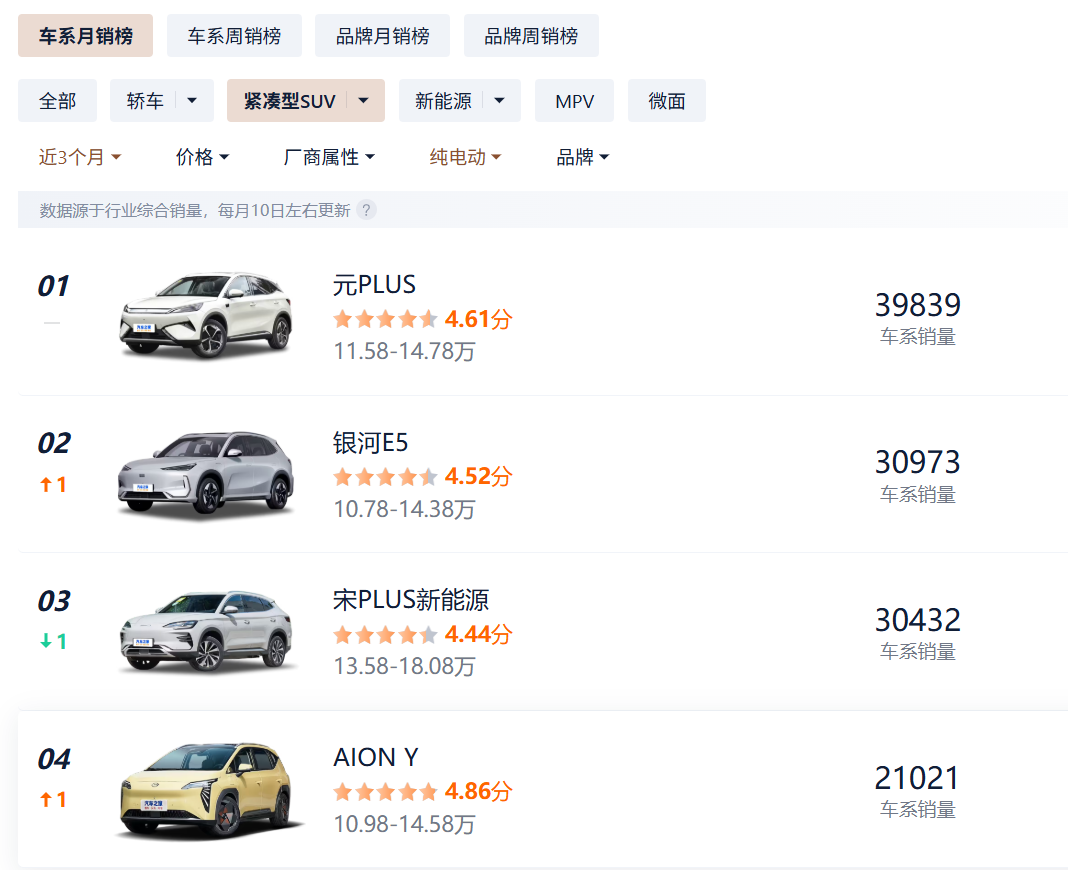This screenshot has height=870, width=1068.
Task: Click the 30973 sales figure
Action: tap(917, 463)
